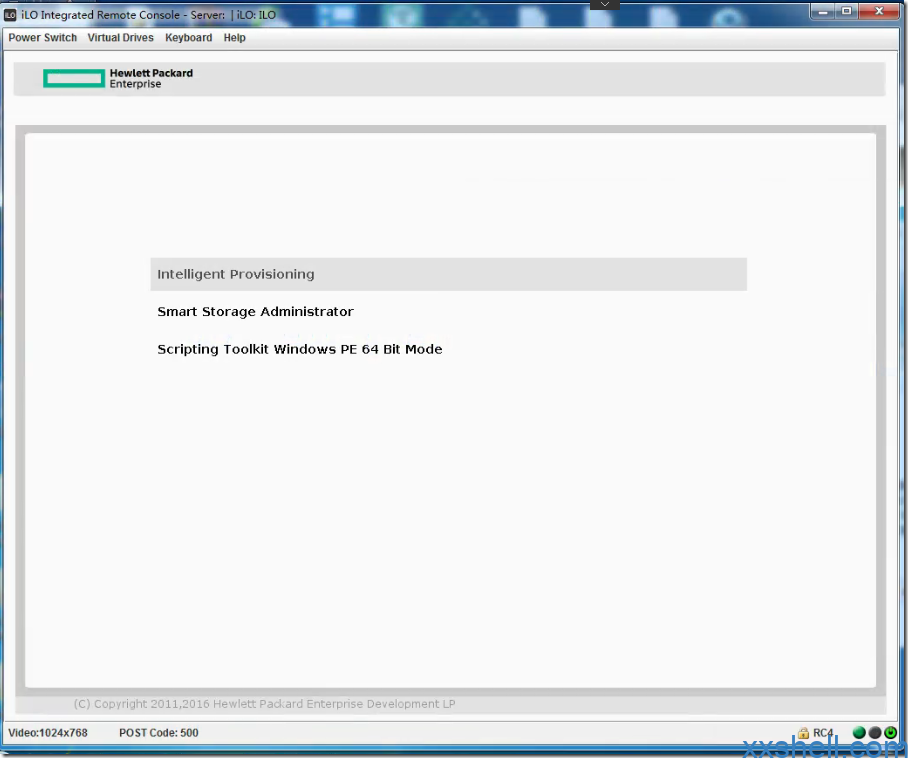
Task: Click the RC4 encryption lock icon
Action: tap(803, 733)
